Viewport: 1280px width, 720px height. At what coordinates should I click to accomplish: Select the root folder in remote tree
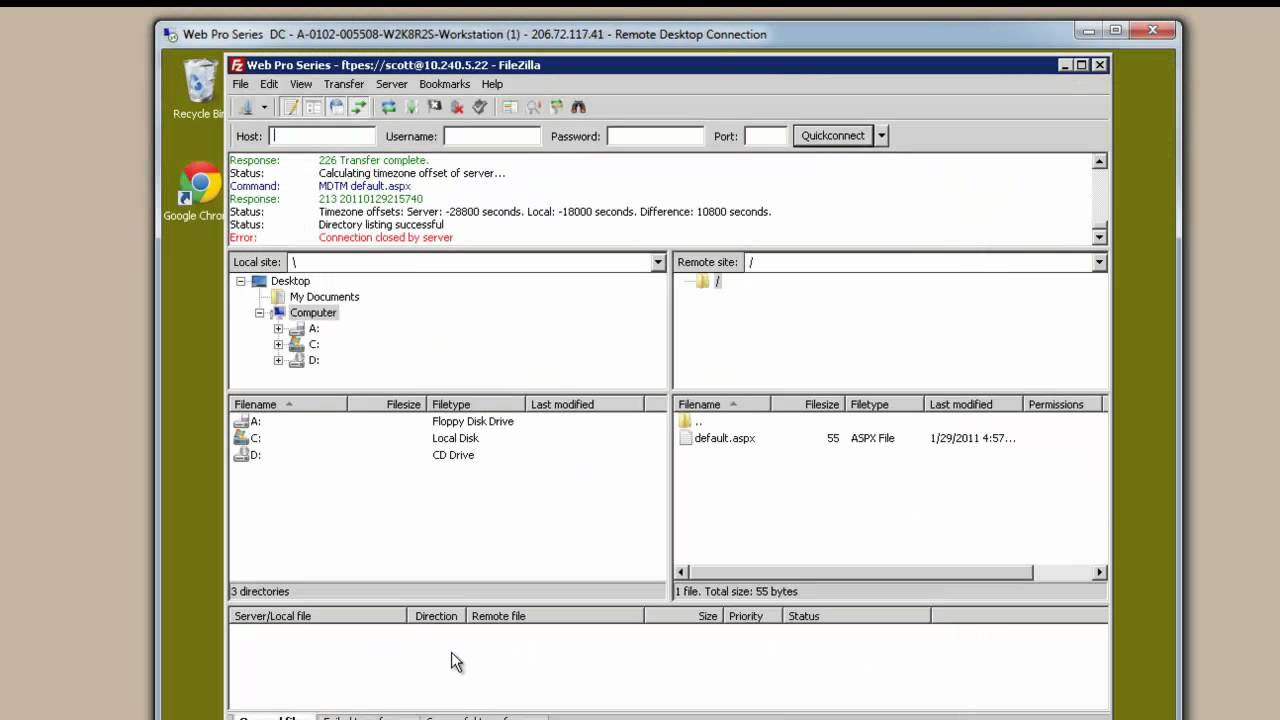(717, 281)
